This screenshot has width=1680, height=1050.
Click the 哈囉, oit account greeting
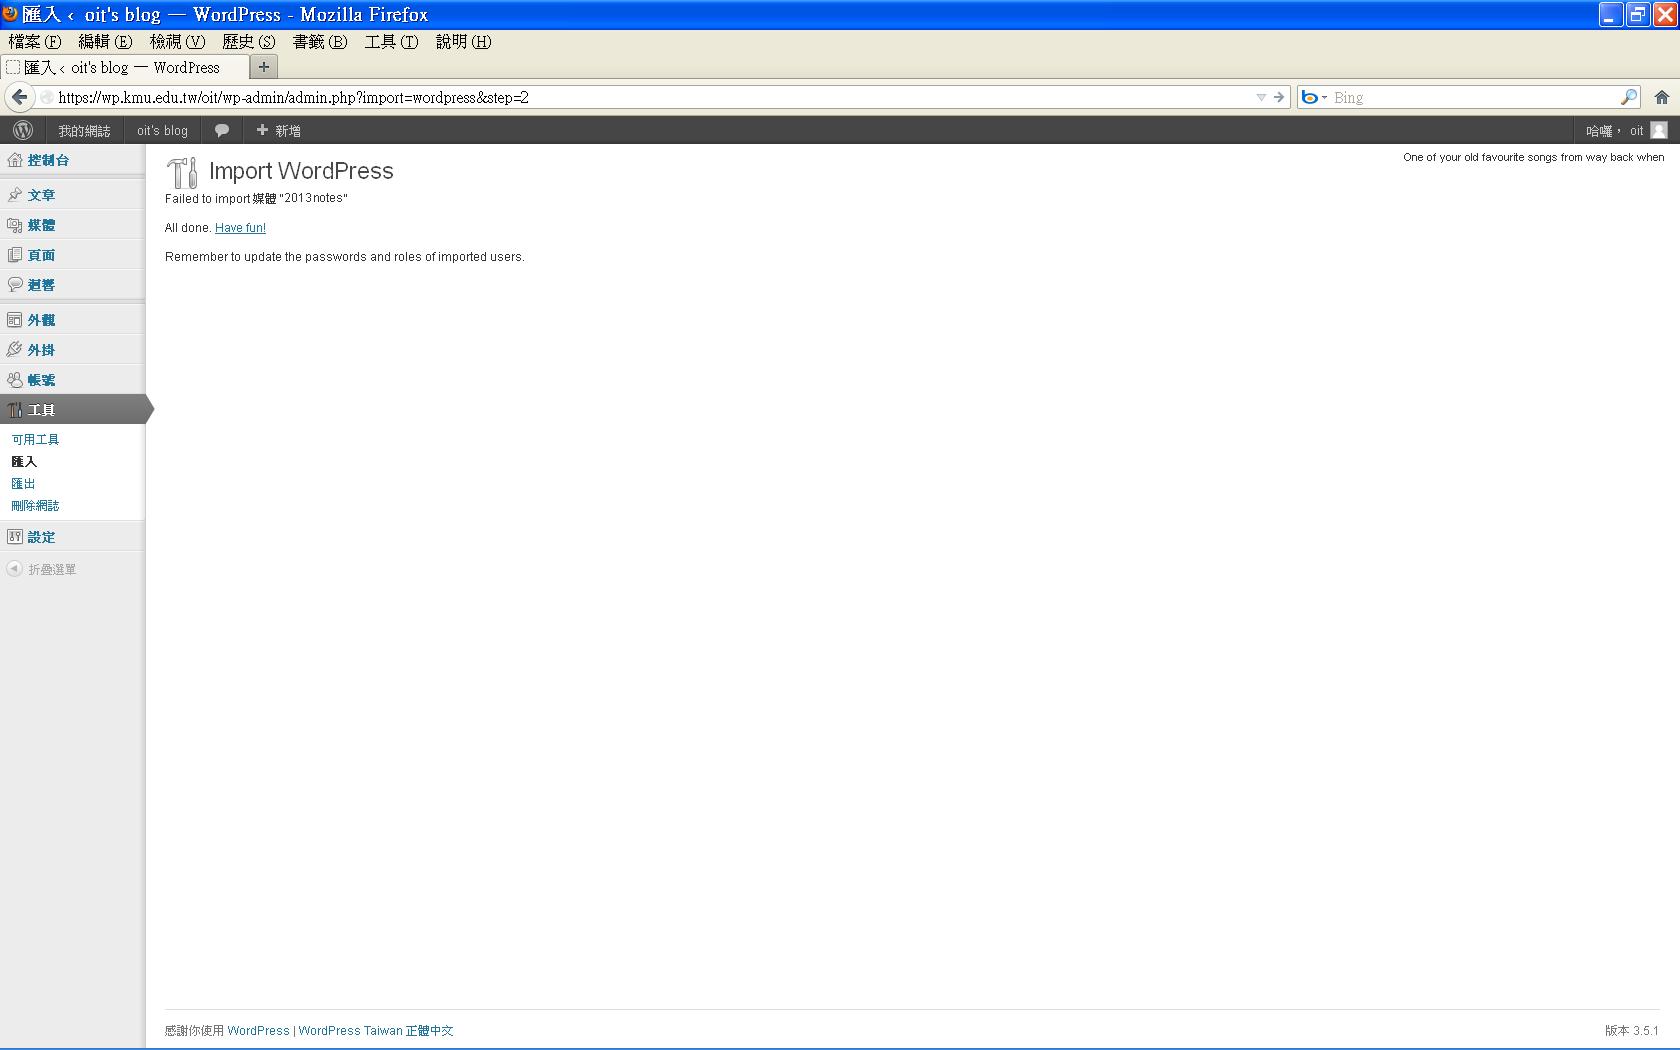click(x=1614, y=131)
